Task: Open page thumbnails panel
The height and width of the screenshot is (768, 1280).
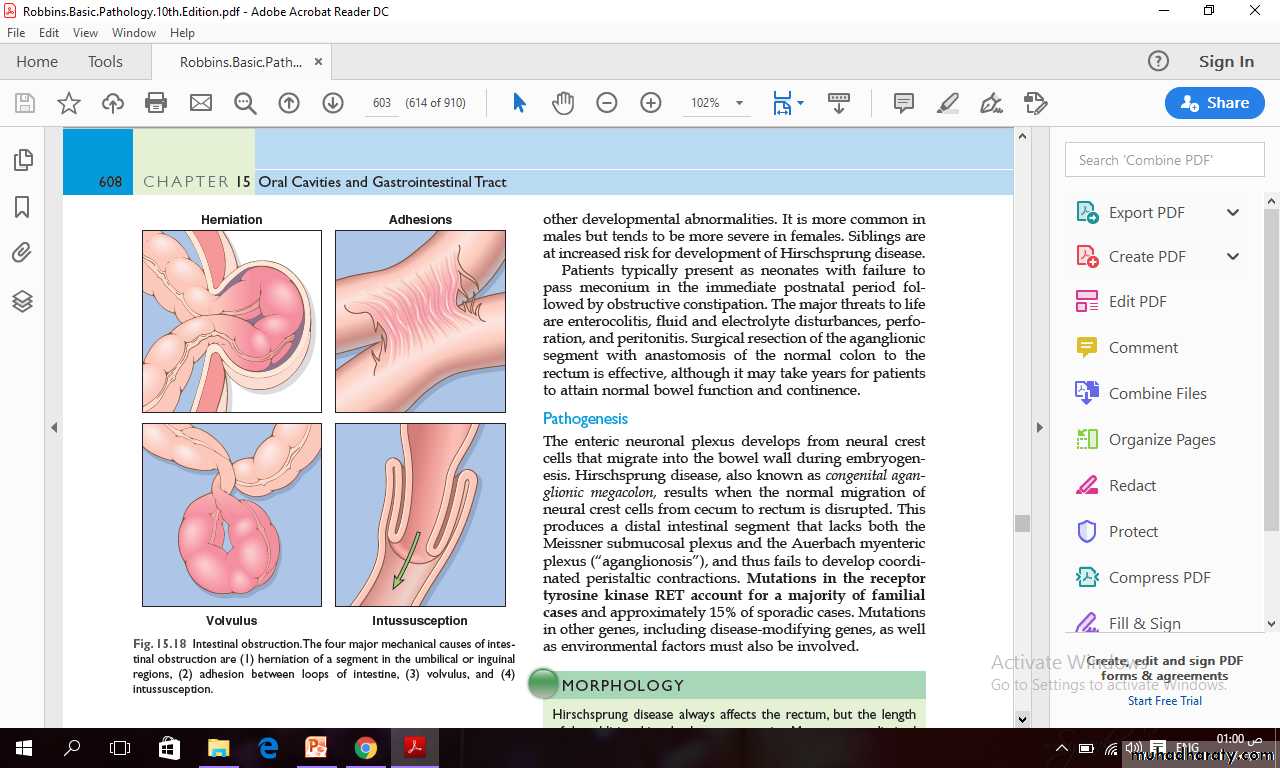Action: tap(22, 160)
